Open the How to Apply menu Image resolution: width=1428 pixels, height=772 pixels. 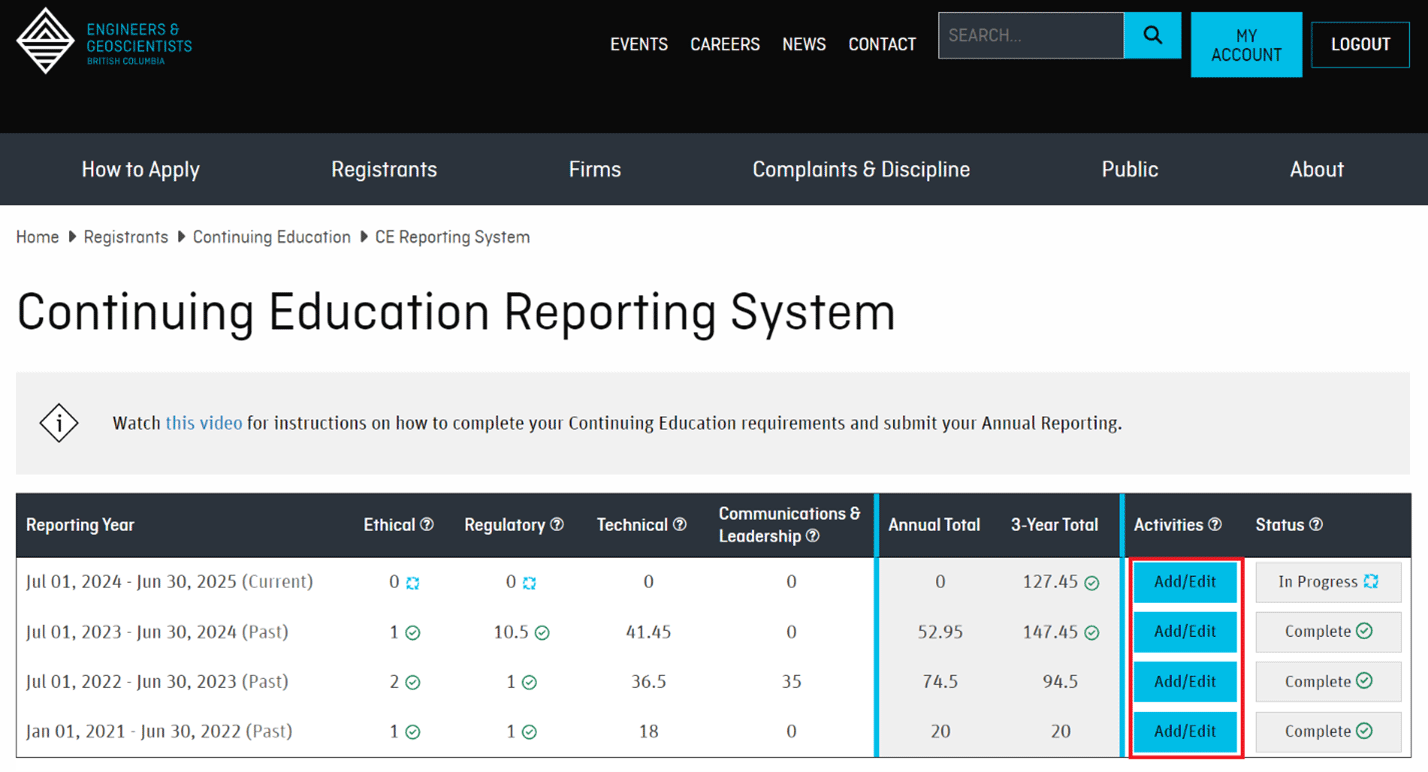140,170
